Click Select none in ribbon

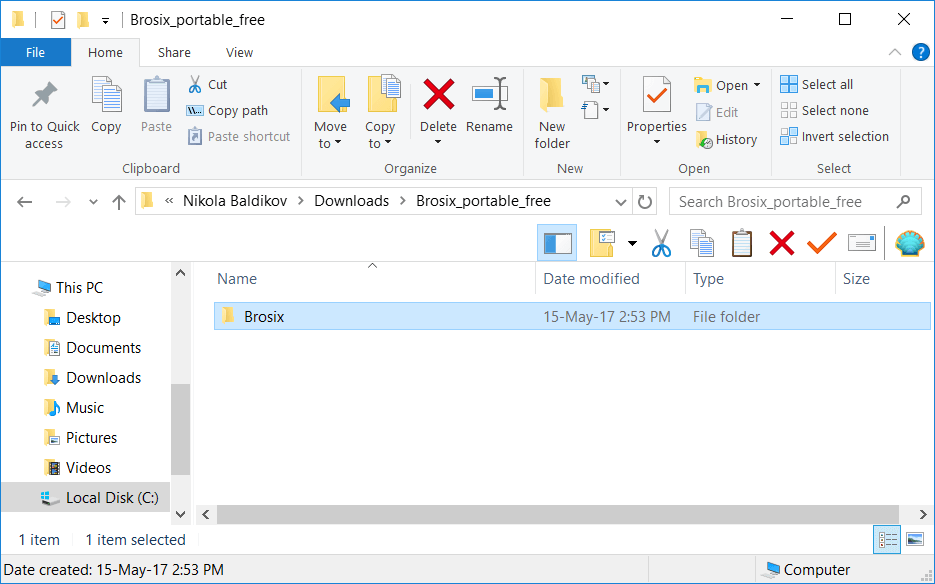tap(824, 110)
